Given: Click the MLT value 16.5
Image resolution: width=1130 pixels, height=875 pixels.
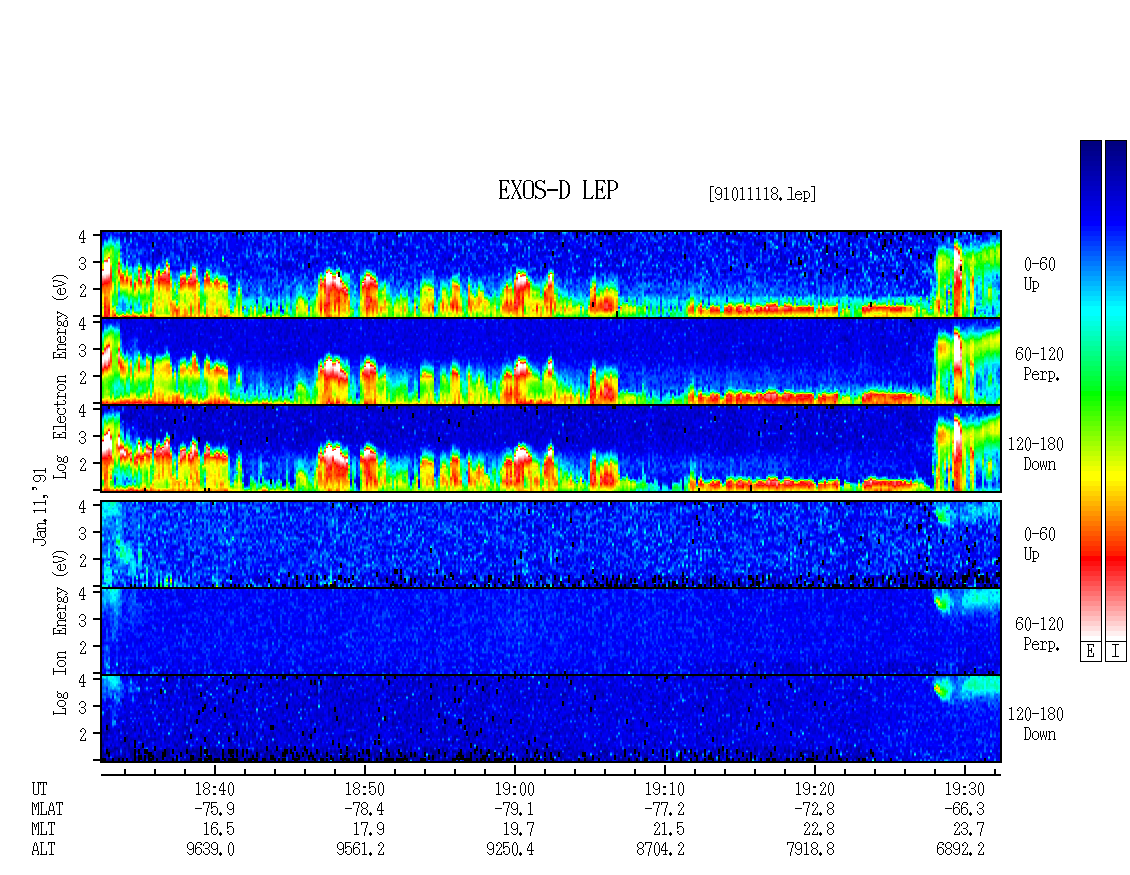Looking at the screenshot, I should 219,830.
